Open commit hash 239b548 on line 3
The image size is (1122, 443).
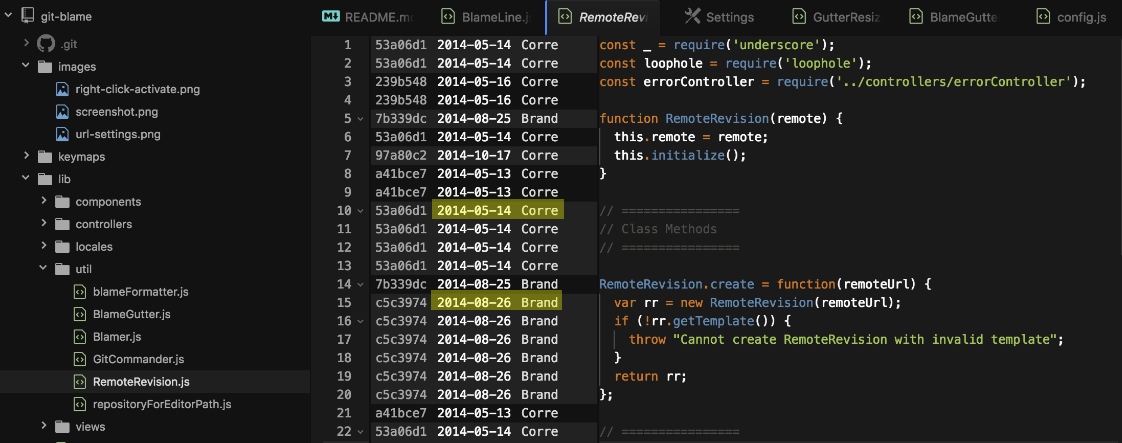401,81
